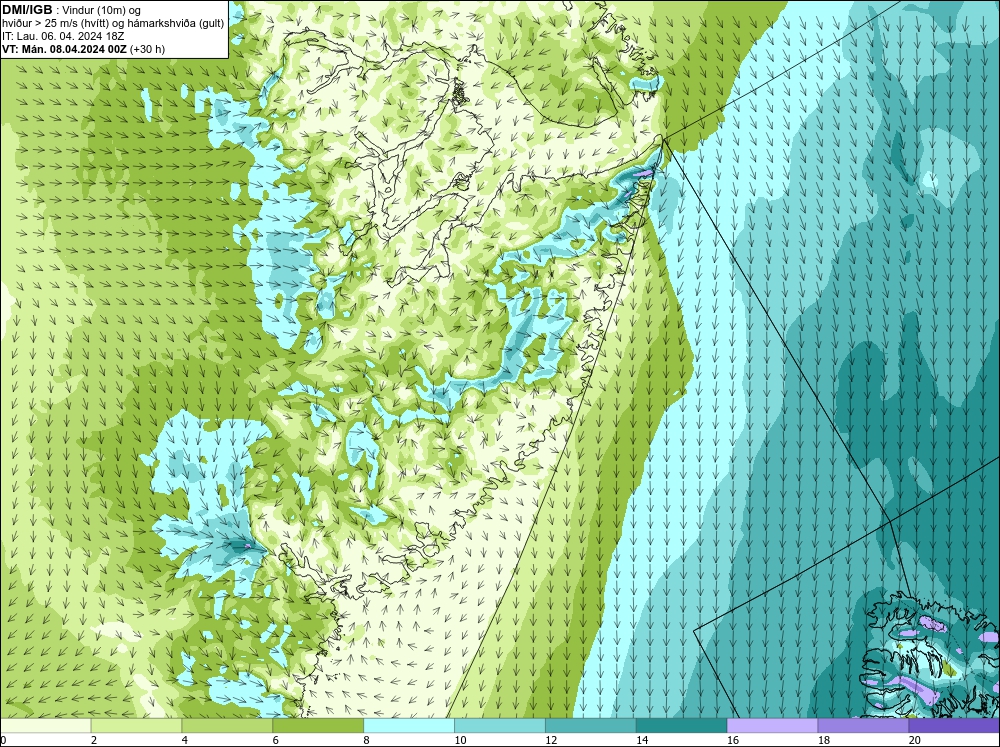1000x747 pixels.
Task: Click the 'hviður > 25 m/s (hvítt)' text line
Action: (x=114, y=24)
